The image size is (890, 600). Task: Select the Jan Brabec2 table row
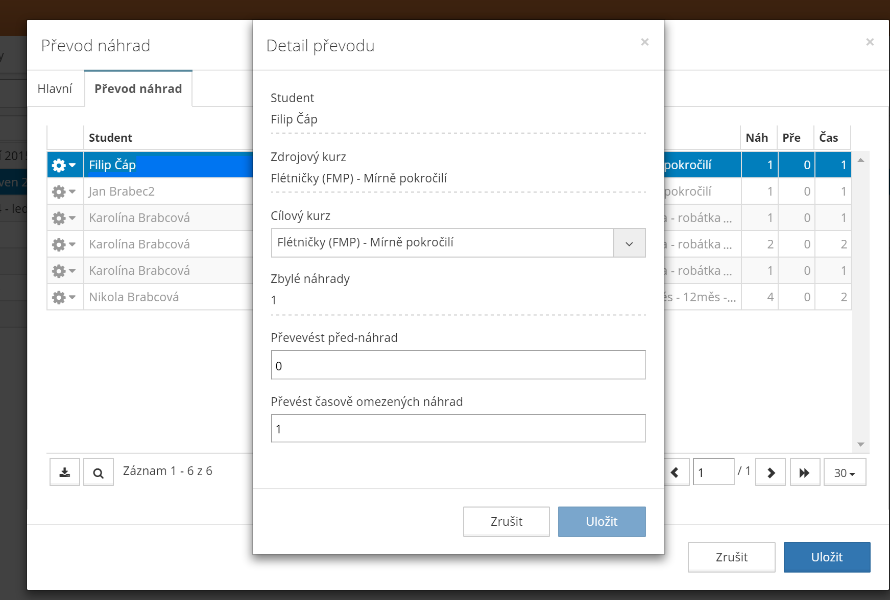click(x=448, y=192)
